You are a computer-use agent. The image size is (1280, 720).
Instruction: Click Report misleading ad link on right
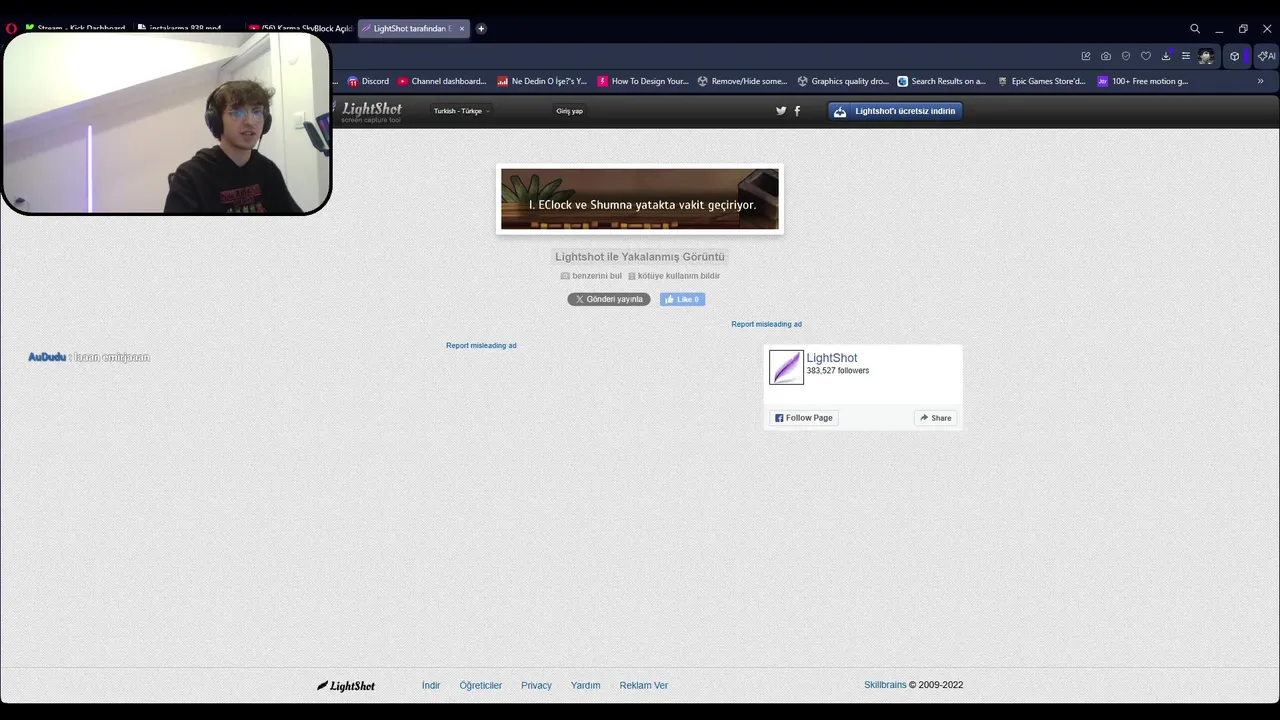(766, 324)
